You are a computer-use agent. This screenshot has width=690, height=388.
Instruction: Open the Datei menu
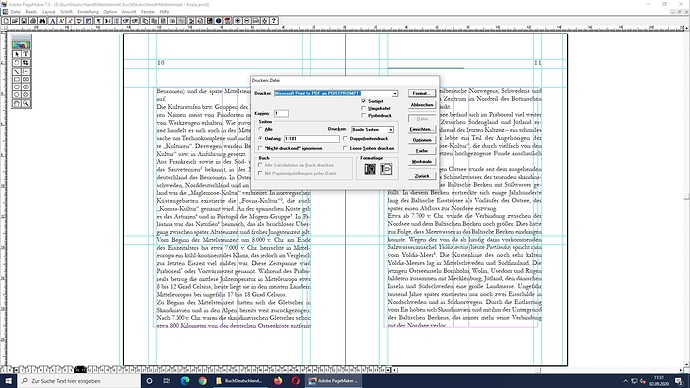click(x=15, y=12)
